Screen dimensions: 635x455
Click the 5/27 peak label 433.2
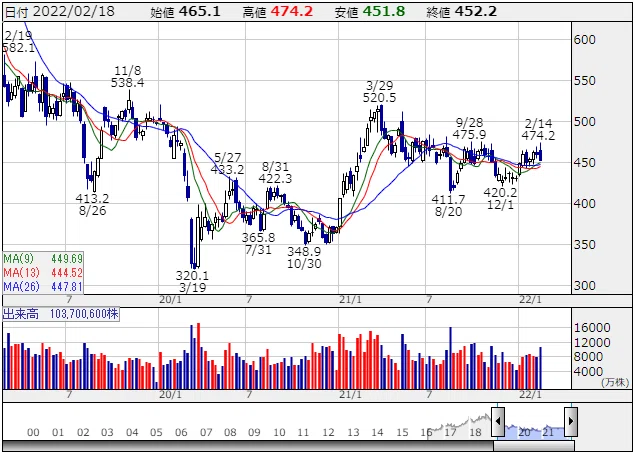[x=228, y=169]
